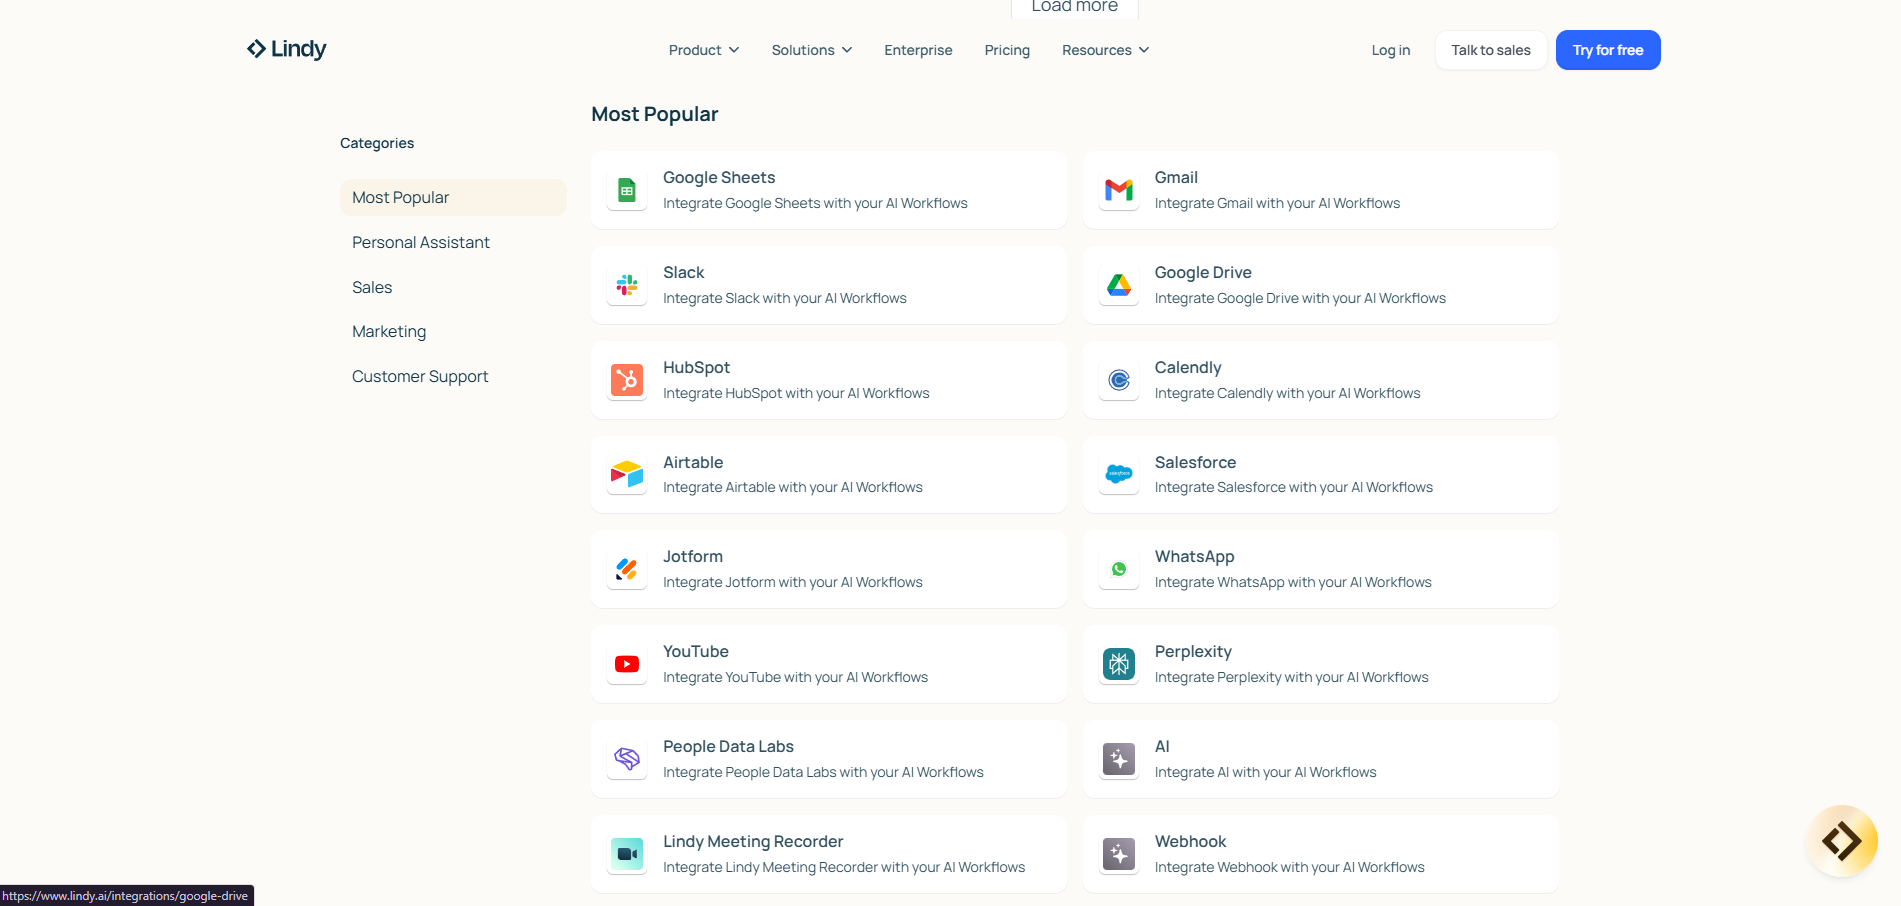Open the Gmail envelope icon
Screen dimensions: 1901x906
1119,190
